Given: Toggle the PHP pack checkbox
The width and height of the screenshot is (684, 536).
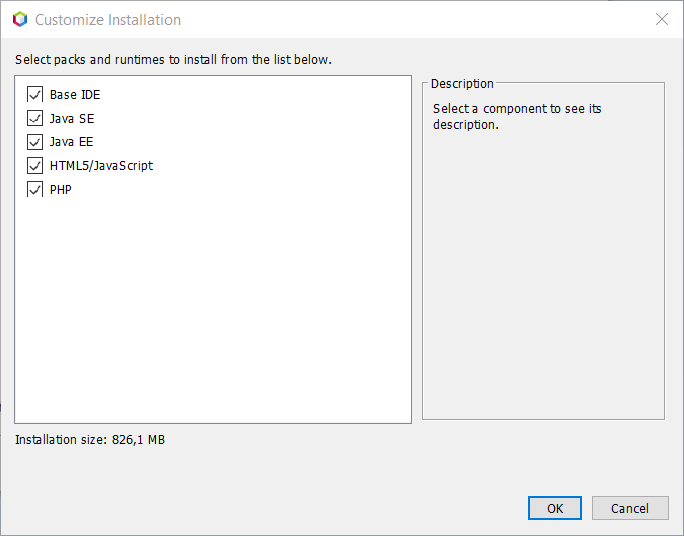Looking at the screenshot, I should coord(35,190).
